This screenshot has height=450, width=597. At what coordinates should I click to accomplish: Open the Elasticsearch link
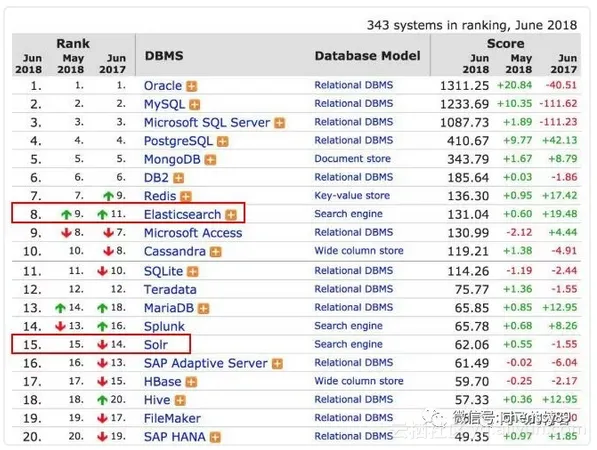point(182,214)
